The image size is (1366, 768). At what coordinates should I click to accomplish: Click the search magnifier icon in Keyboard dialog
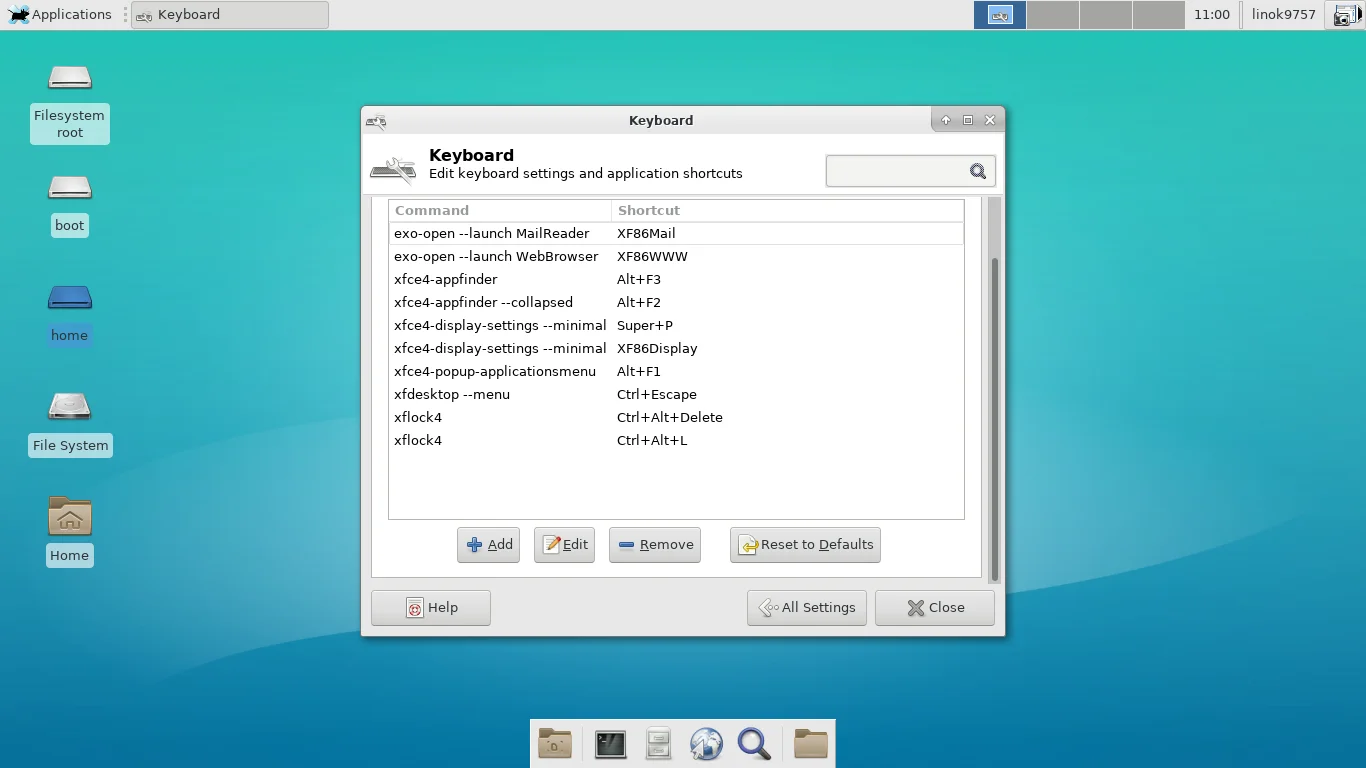pos(978,171)
